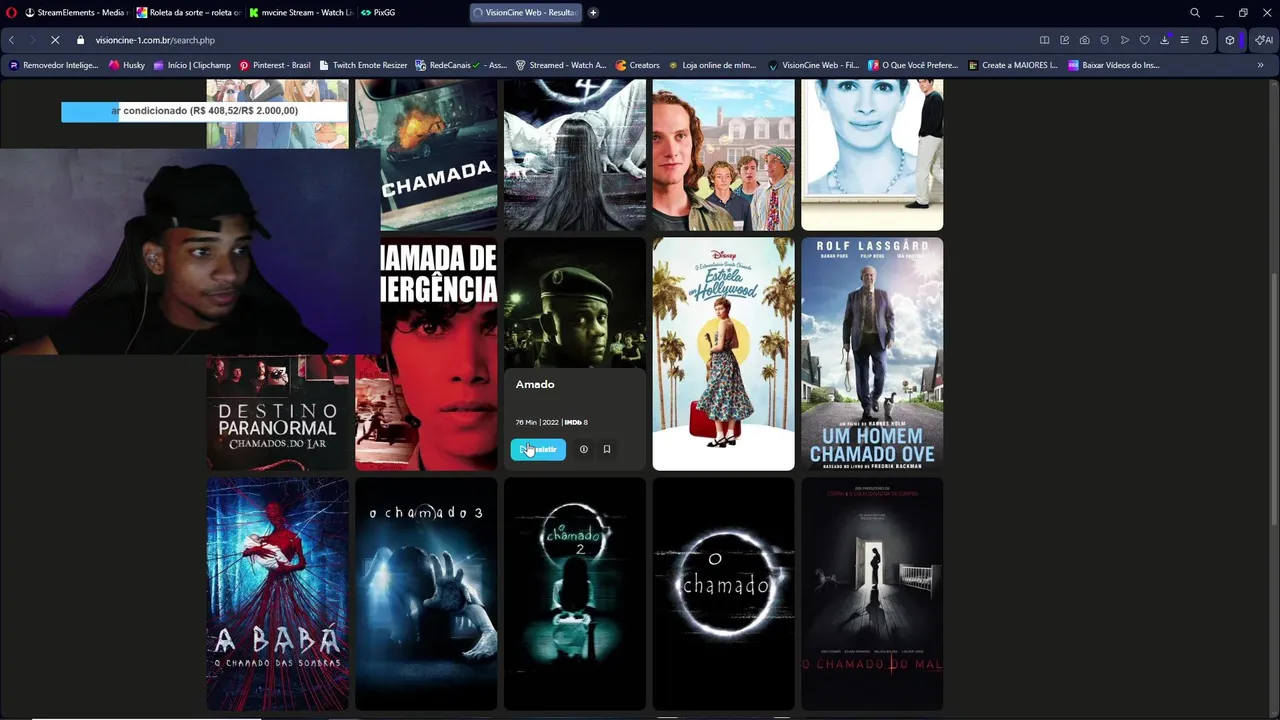Open poster with four men at mansion

(723, 155)
